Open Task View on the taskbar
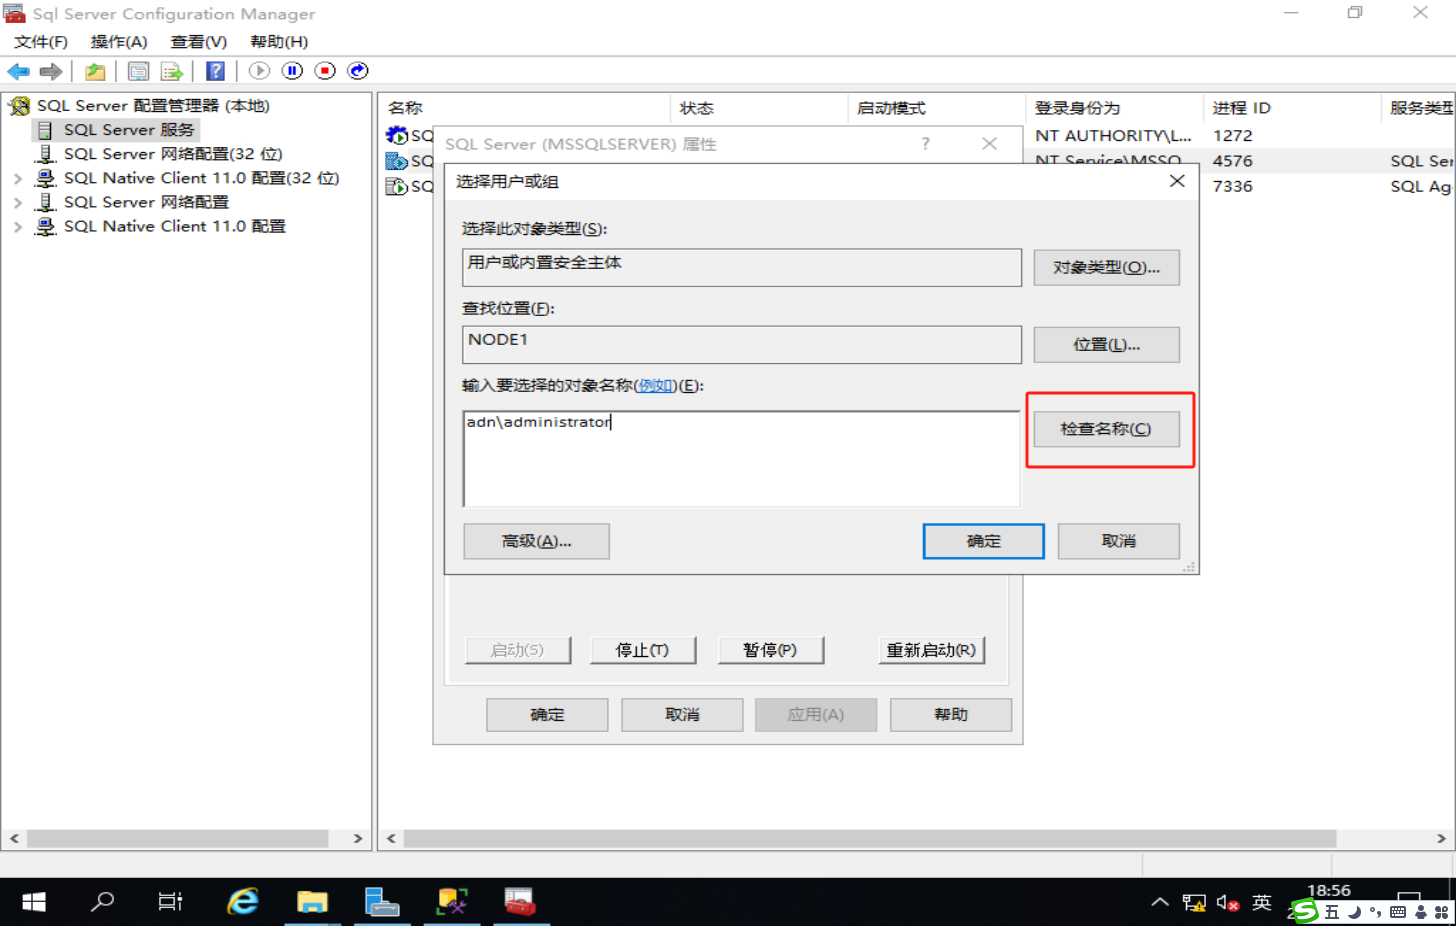 [x=170, y=902]
